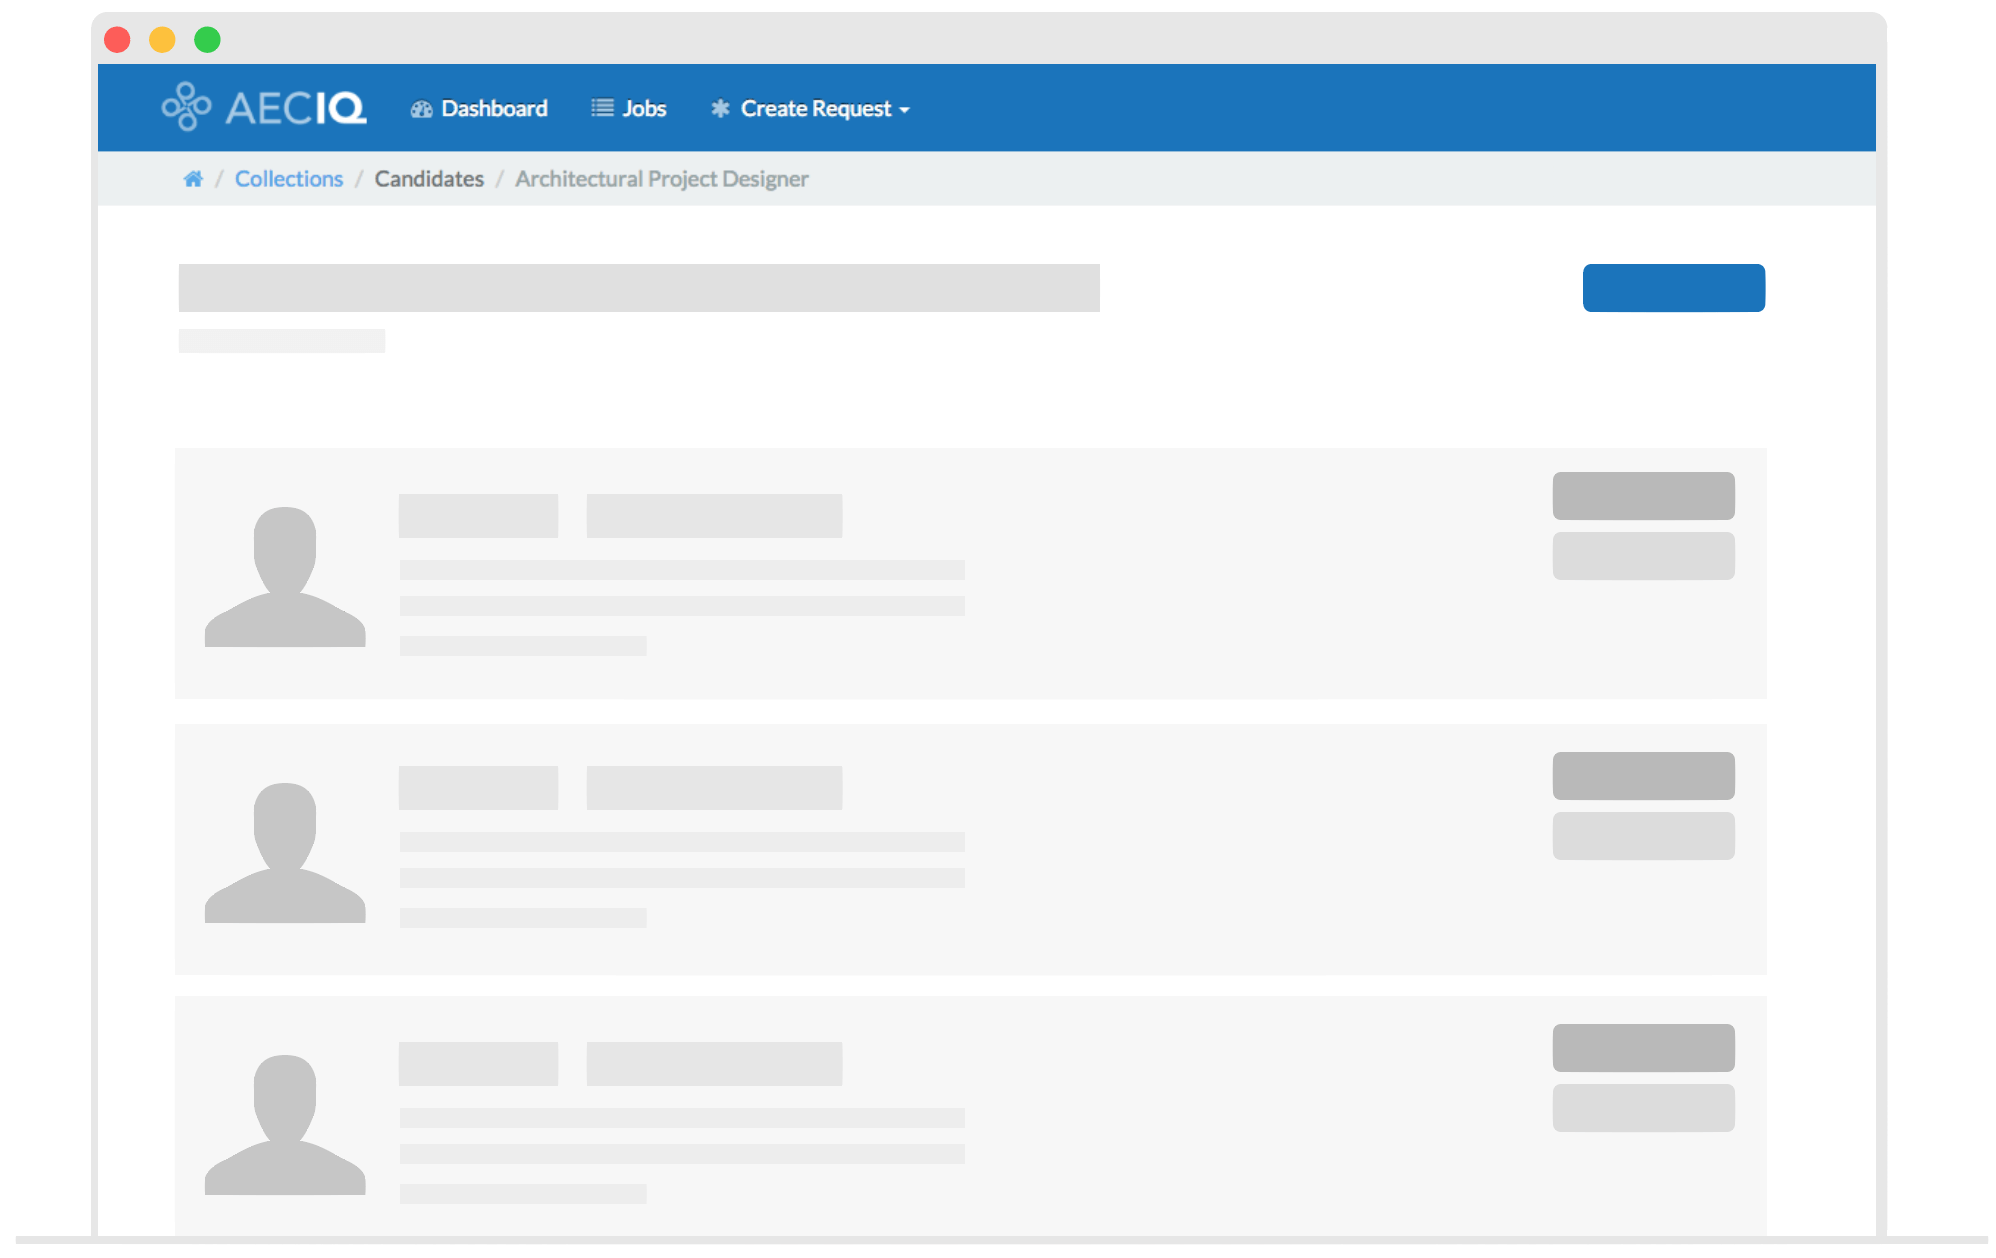Click the home icon in breadcrumb
Screen dimensions: 1996x1258
click(193, 179)
